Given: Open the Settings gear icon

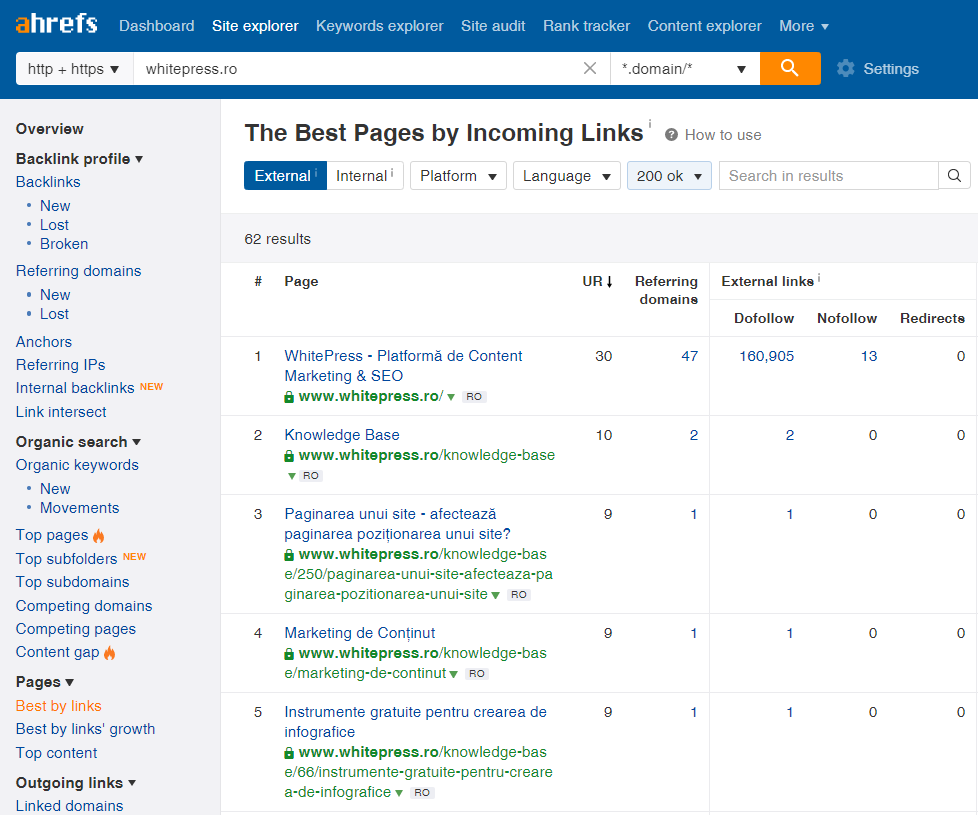Looking at the screenshot, I should [845, 69].
